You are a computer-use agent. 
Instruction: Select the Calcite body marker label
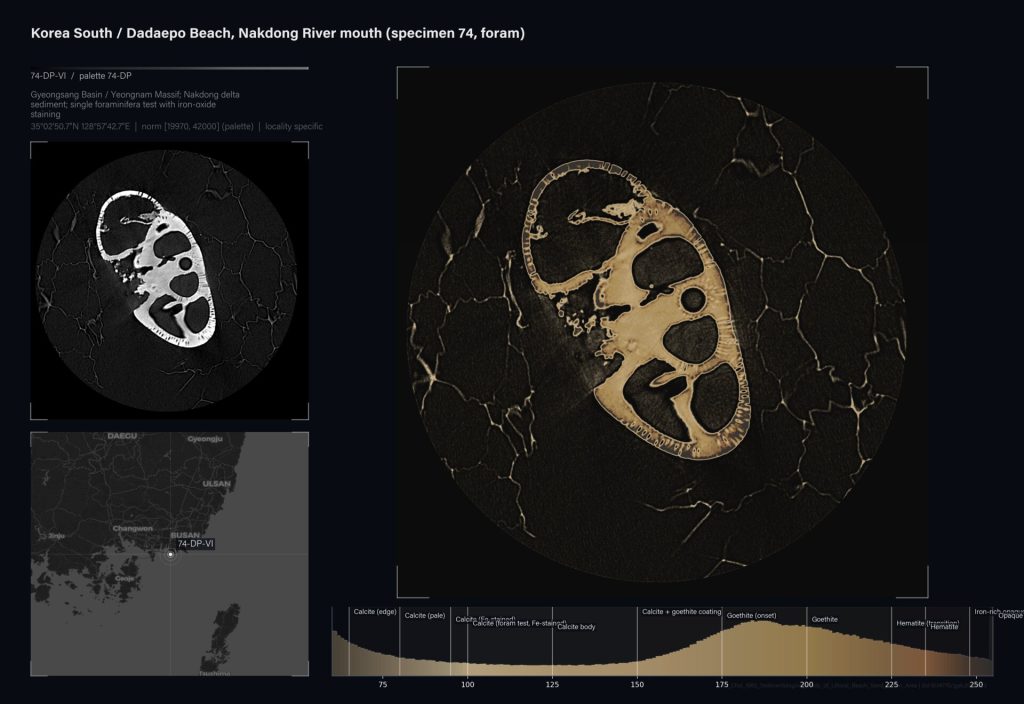(x=577, y=627)
